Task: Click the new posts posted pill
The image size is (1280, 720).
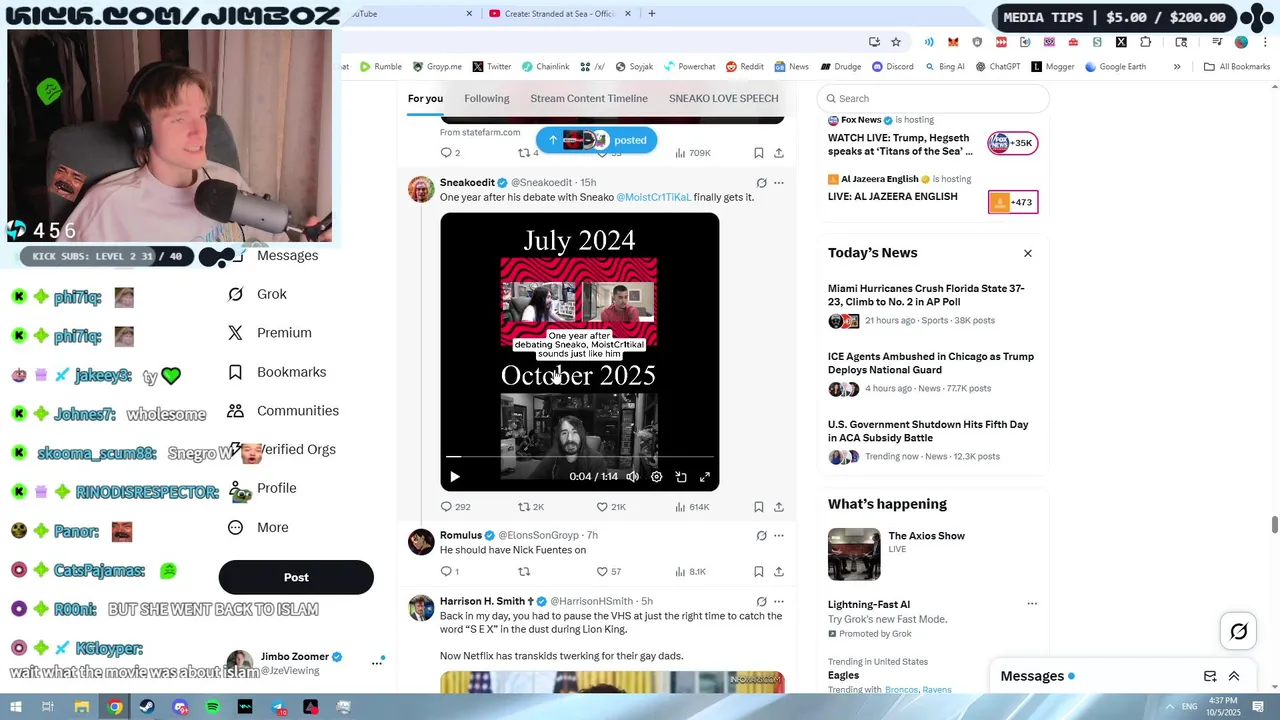Action: click(596, 140)
